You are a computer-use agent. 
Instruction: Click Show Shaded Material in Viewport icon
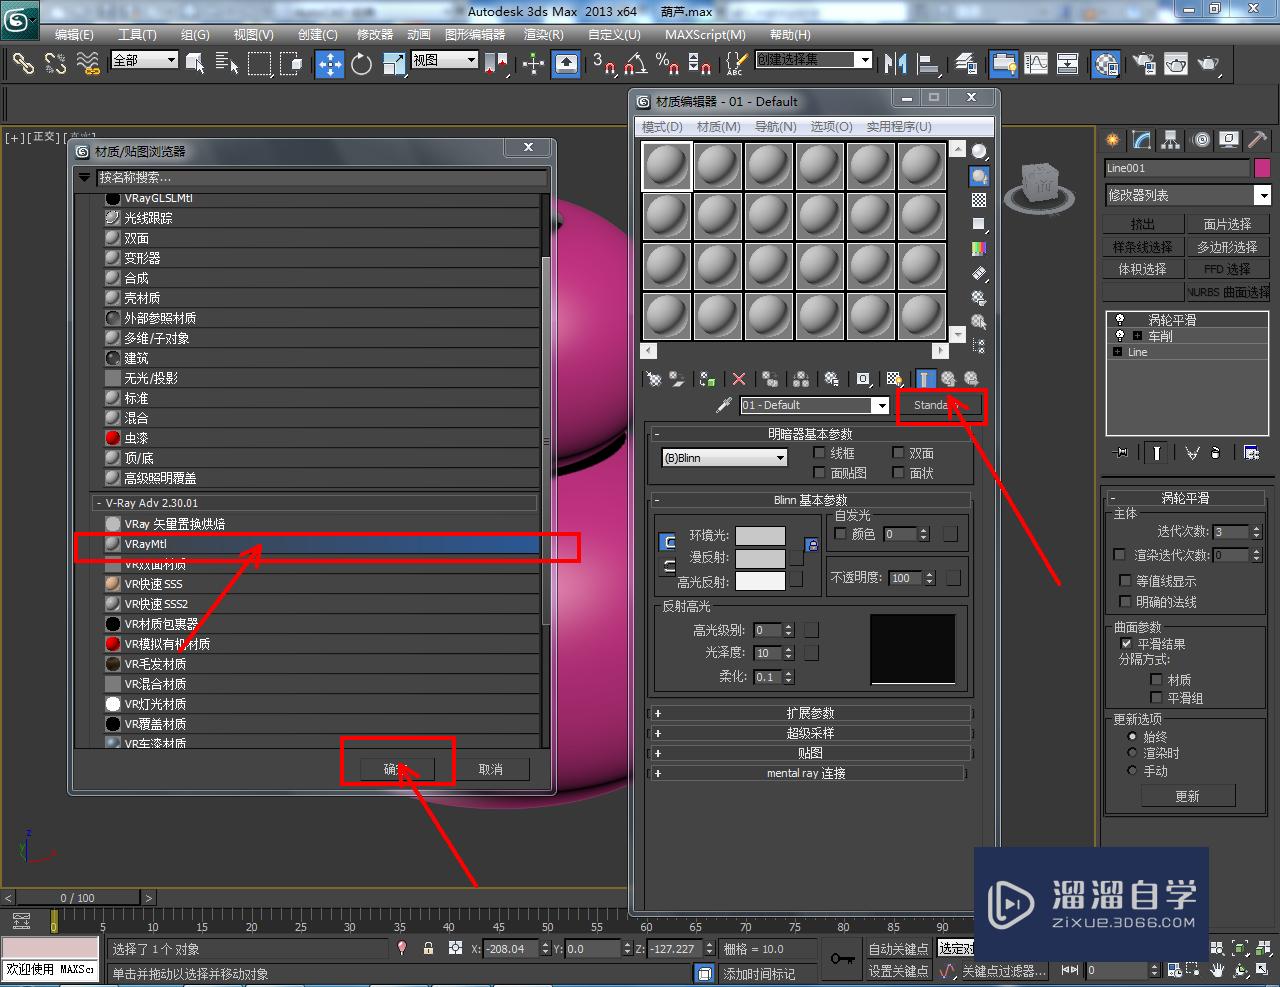[x=894, y=379]
